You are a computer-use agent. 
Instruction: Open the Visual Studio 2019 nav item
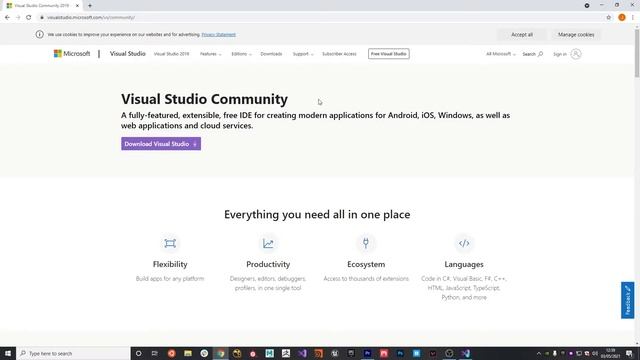[x=171, y=54]
